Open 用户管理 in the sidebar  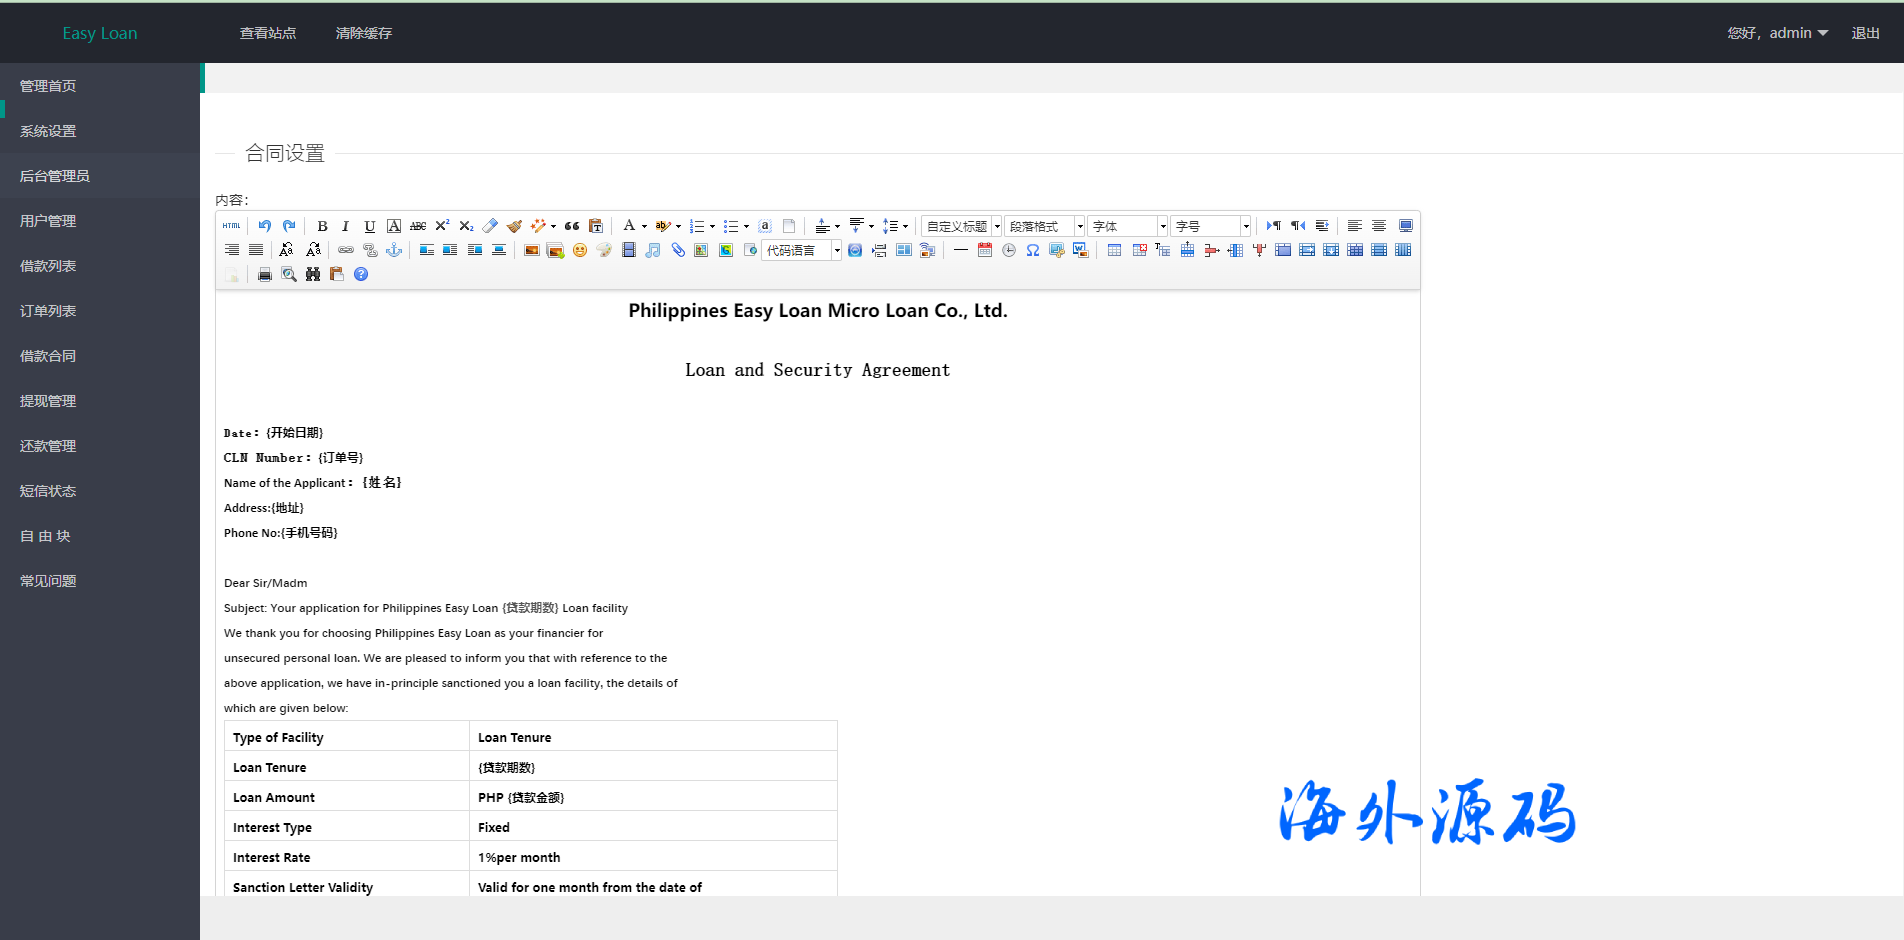(48, 221)
